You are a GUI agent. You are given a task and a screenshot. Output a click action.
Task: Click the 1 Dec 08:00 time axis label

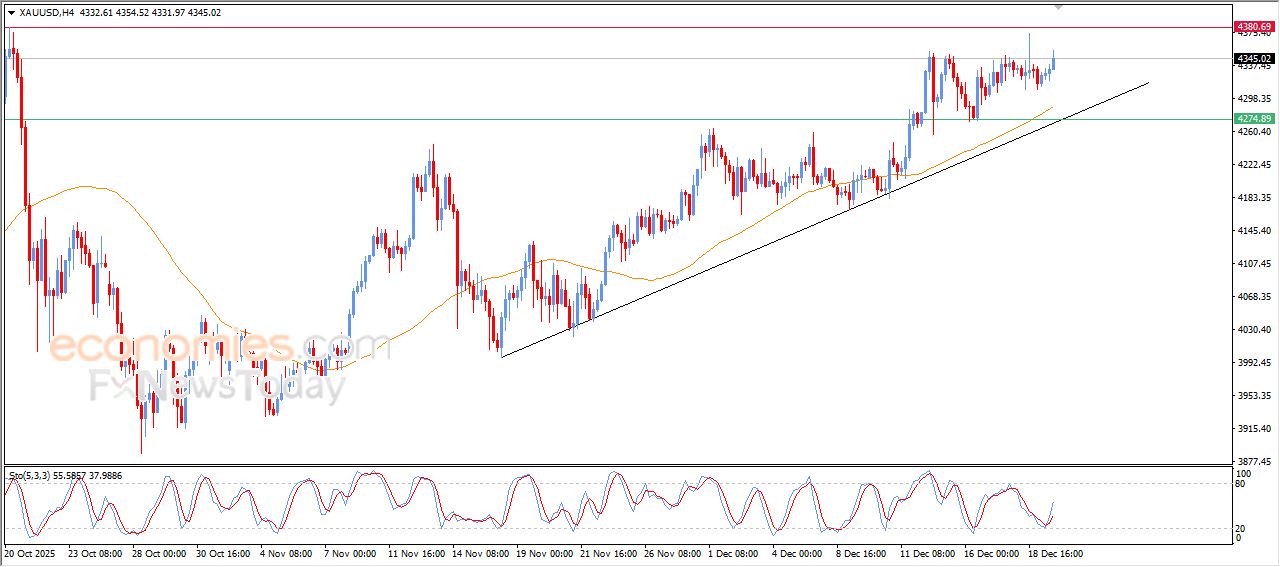[735, 553]
